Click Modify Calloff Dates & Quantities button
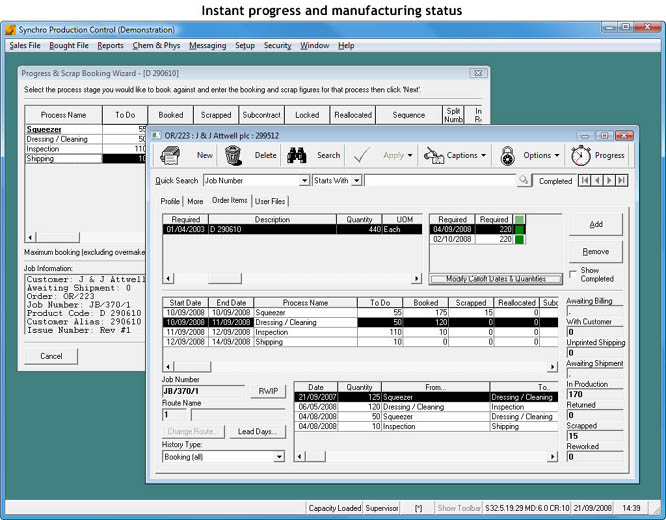The height and width of the screenshot is (520, 666). 496,279
